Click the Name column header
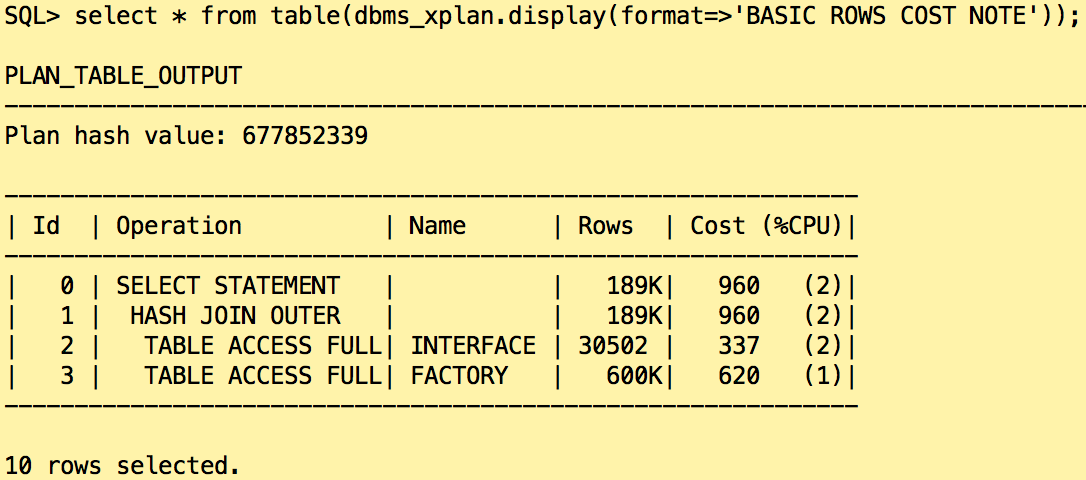Image resolution: width=1086 pixels, height=480 pixels. (437, 226)
